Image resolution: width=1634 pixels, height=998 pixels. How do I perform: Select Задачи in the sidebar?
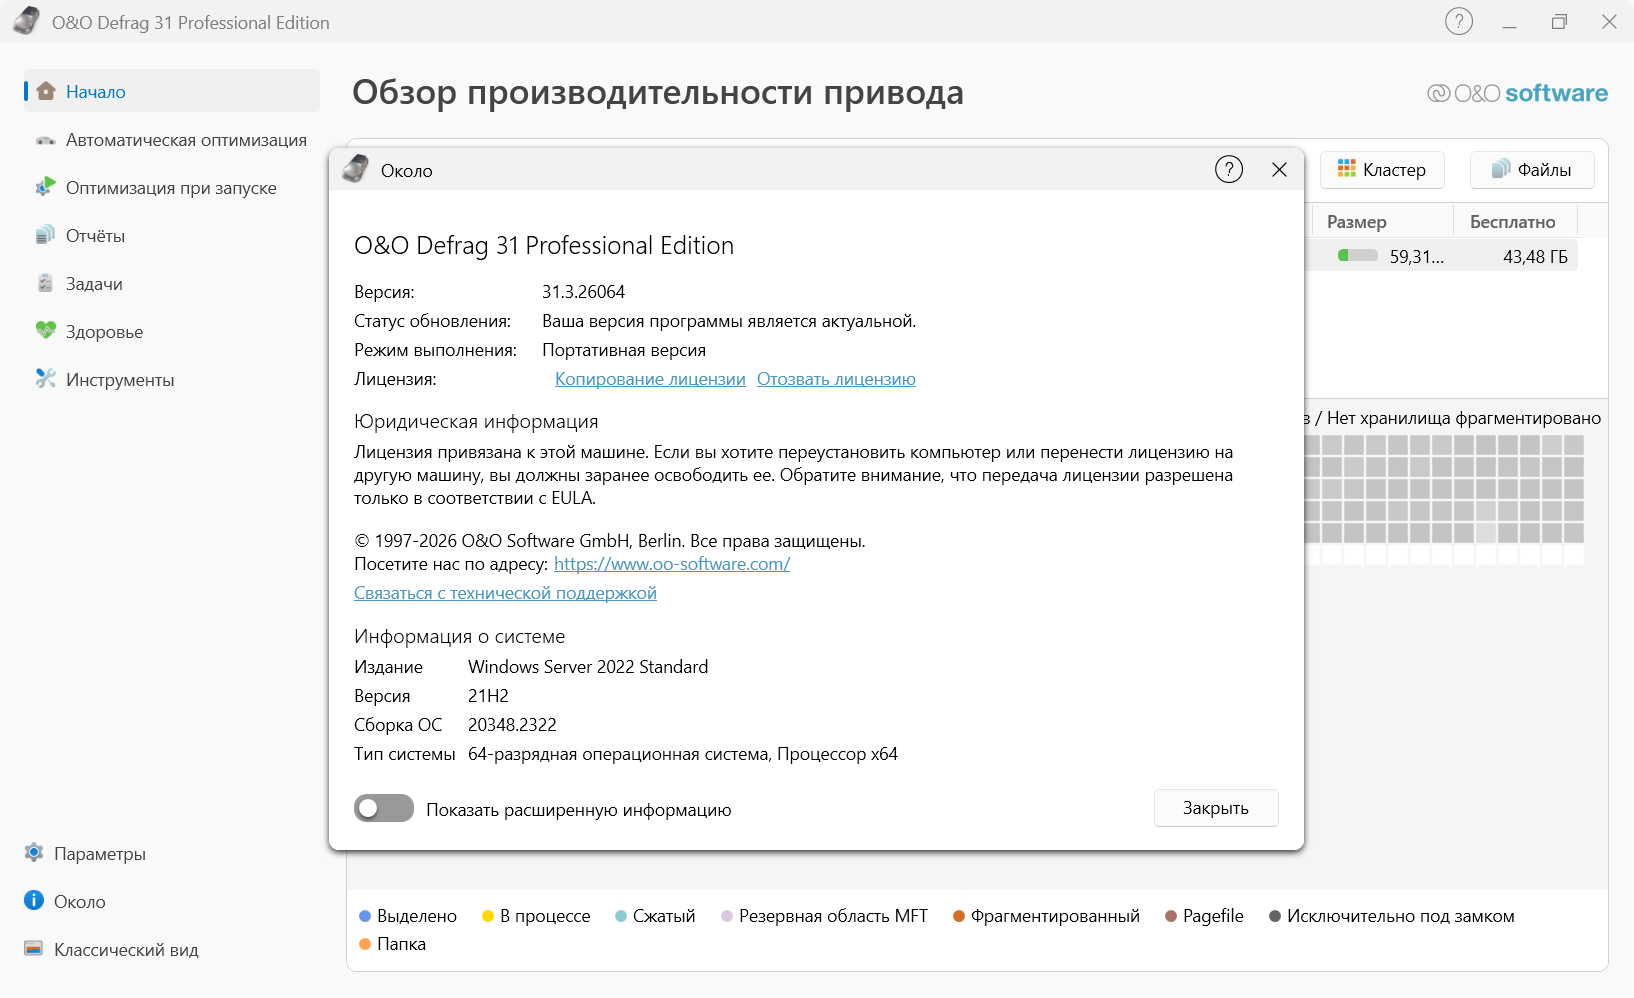tap(172, 284)
